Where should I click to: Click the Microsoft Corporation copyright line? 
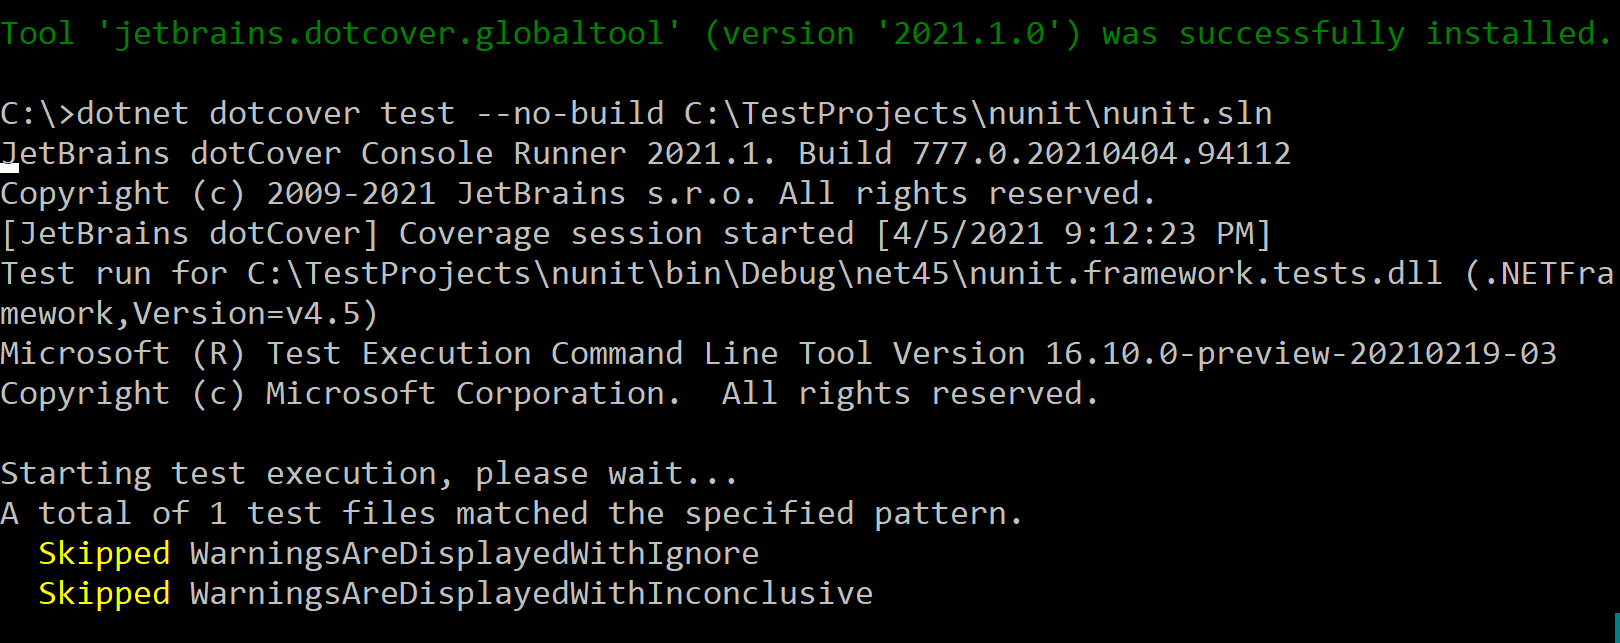pyautogui.click(x=548, y=393)
